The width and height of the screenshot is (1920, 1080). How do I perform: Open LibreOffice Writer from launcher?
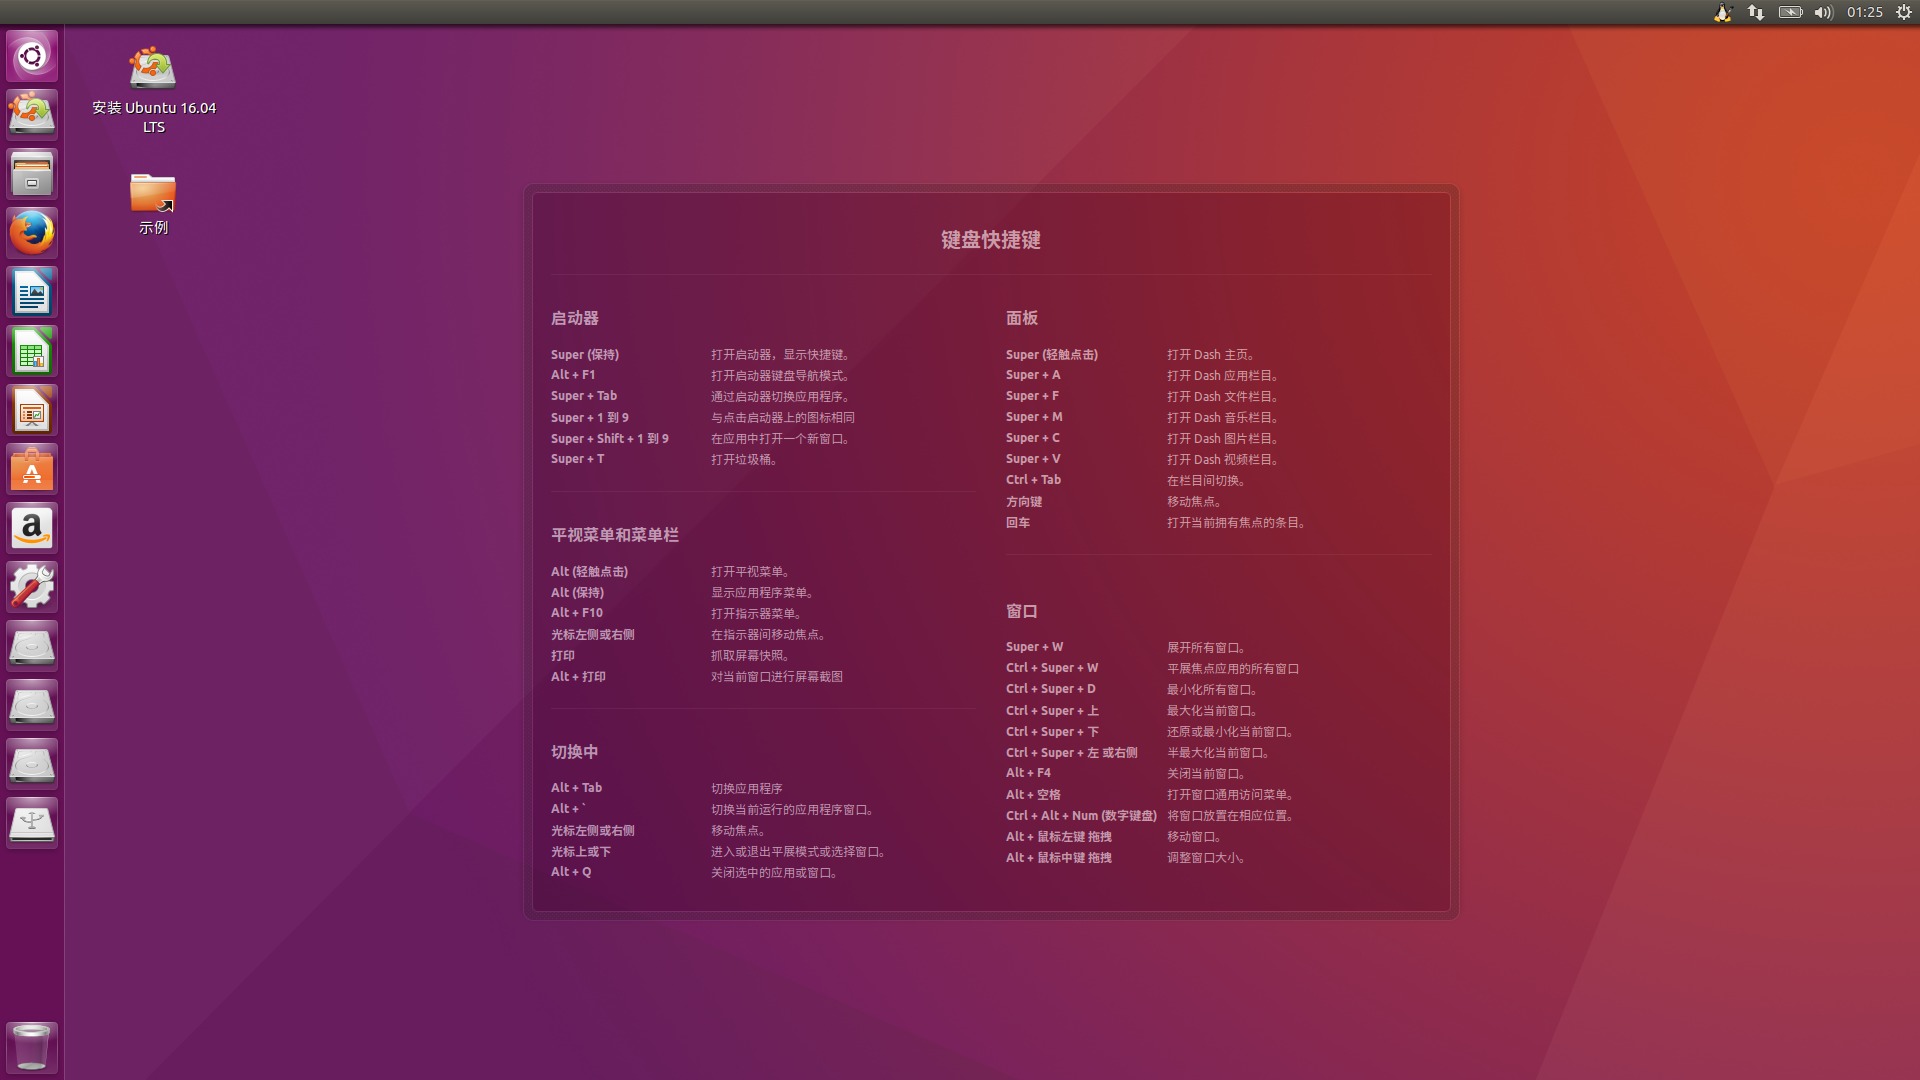pyautogui.click(x=32, y=292)
